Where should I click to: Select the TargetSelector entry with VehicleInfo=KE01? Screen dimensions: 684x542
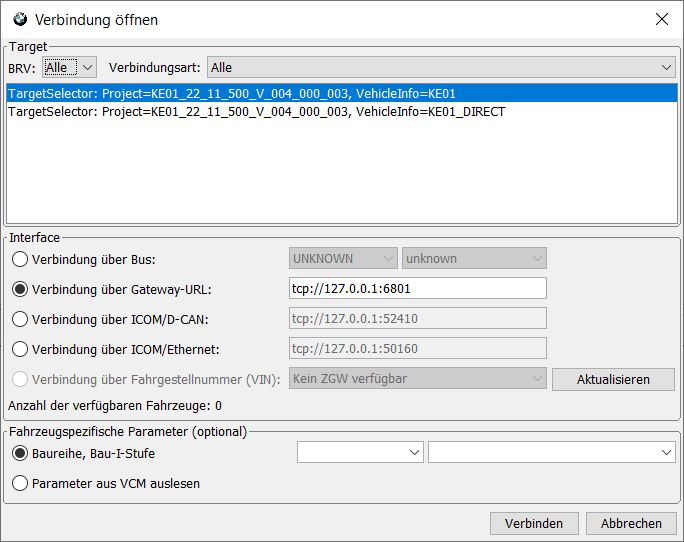point(231,93)
